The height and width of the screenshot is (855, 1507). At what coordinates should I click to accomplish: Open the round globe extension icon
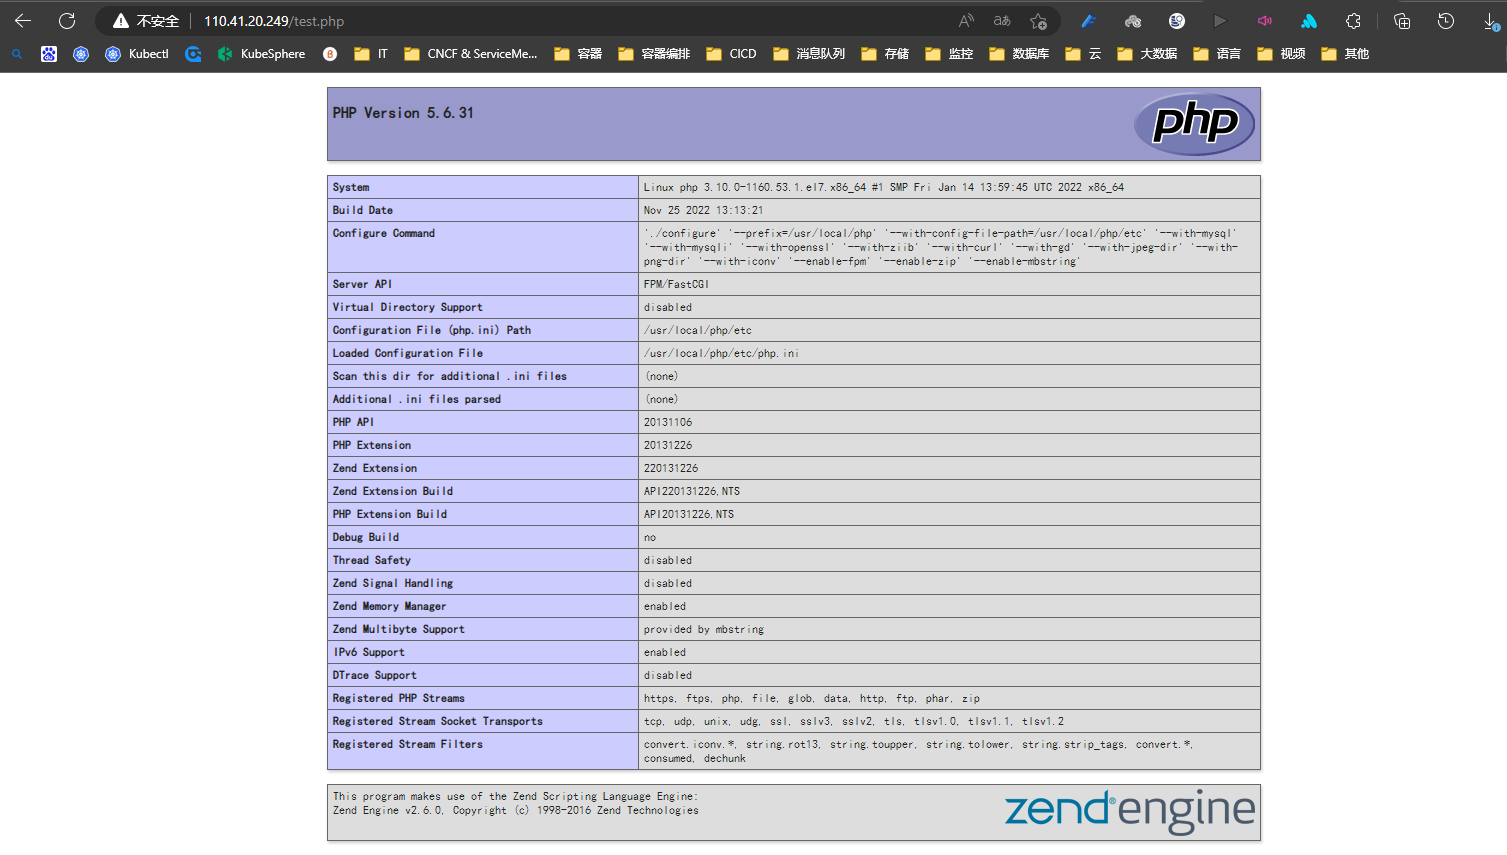pyautogui.click(x=1177, y=21)
